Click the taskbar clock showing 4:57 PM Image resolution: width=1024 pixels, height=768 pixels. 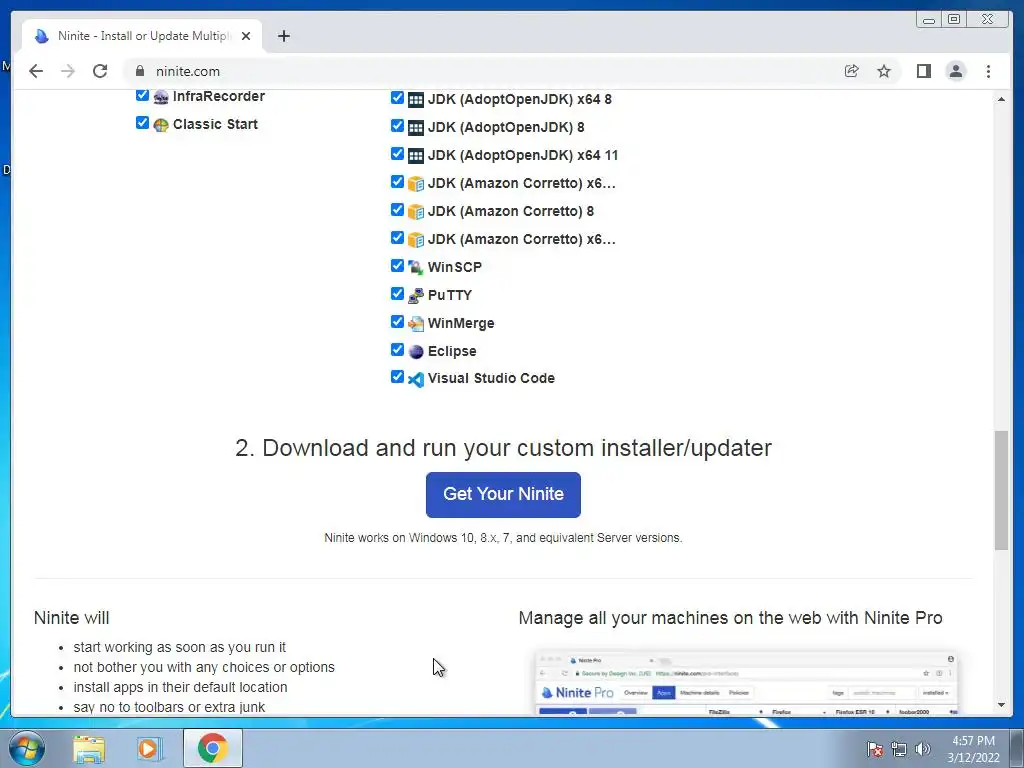(x=973, y=749)
